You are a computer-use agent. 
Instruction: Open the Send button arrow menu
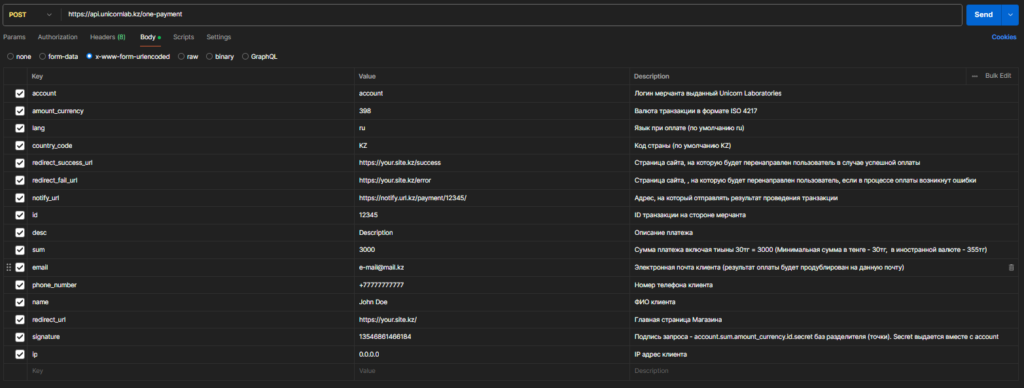click(x=1009, y=14)
